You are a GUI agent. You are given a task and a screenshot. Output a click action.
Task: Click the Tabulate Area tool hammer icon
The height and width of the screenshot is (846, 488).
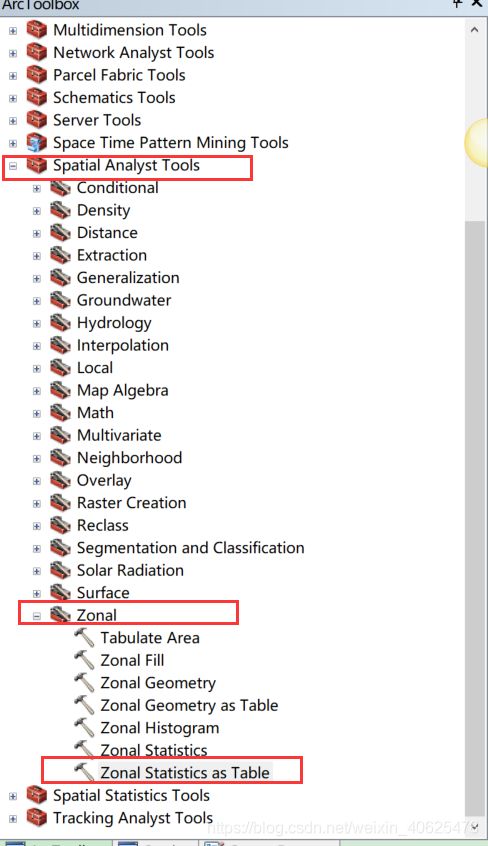[84, 637]
